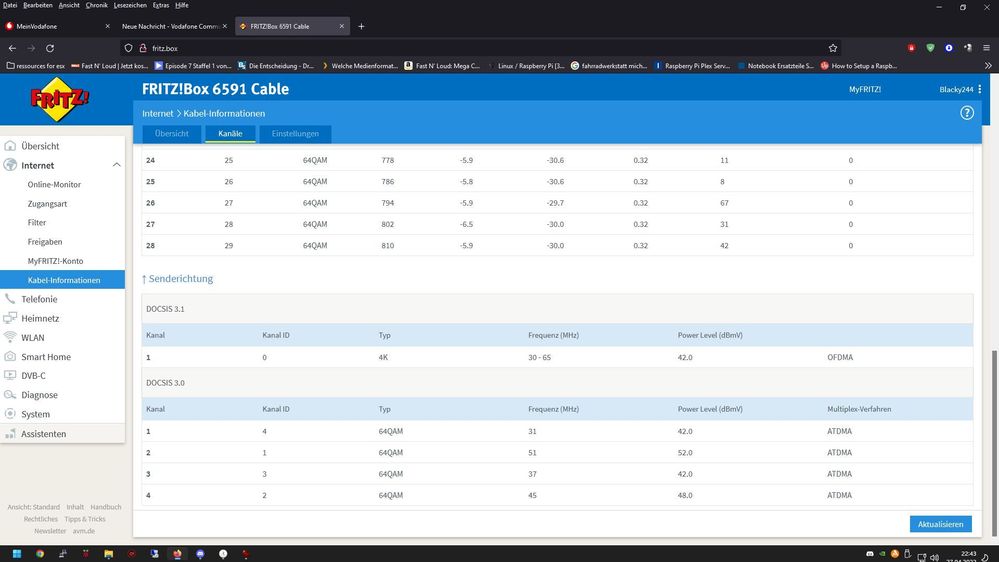Image resolution: width=999 pixels, height=562 pixels.
Task: Click the taskbar clock showing 22:43
Action: [968, 556]
